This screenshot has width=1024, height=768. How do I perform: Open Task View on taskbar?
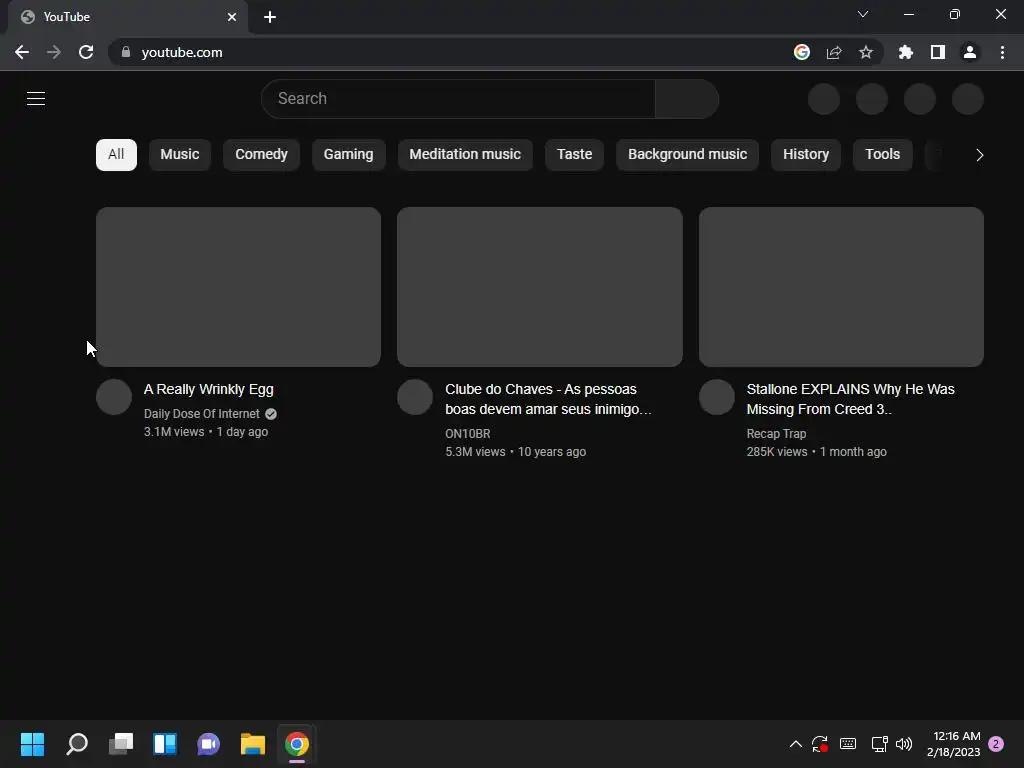[x=121, y=744]
